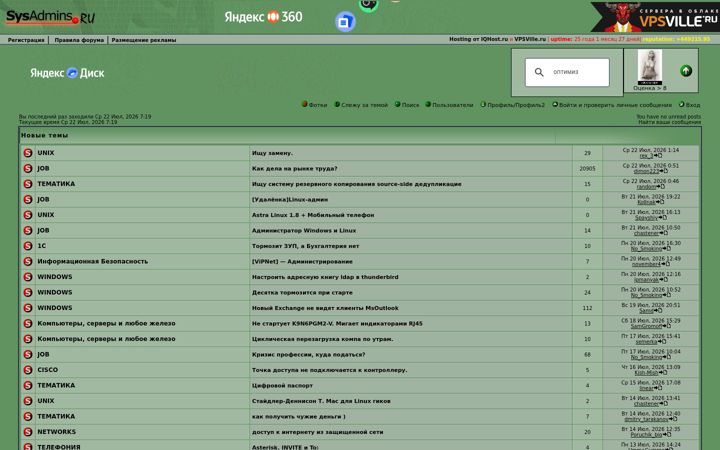Open latest post icon next to november4
Screen dimensions: 720x450
pos(665,264)
